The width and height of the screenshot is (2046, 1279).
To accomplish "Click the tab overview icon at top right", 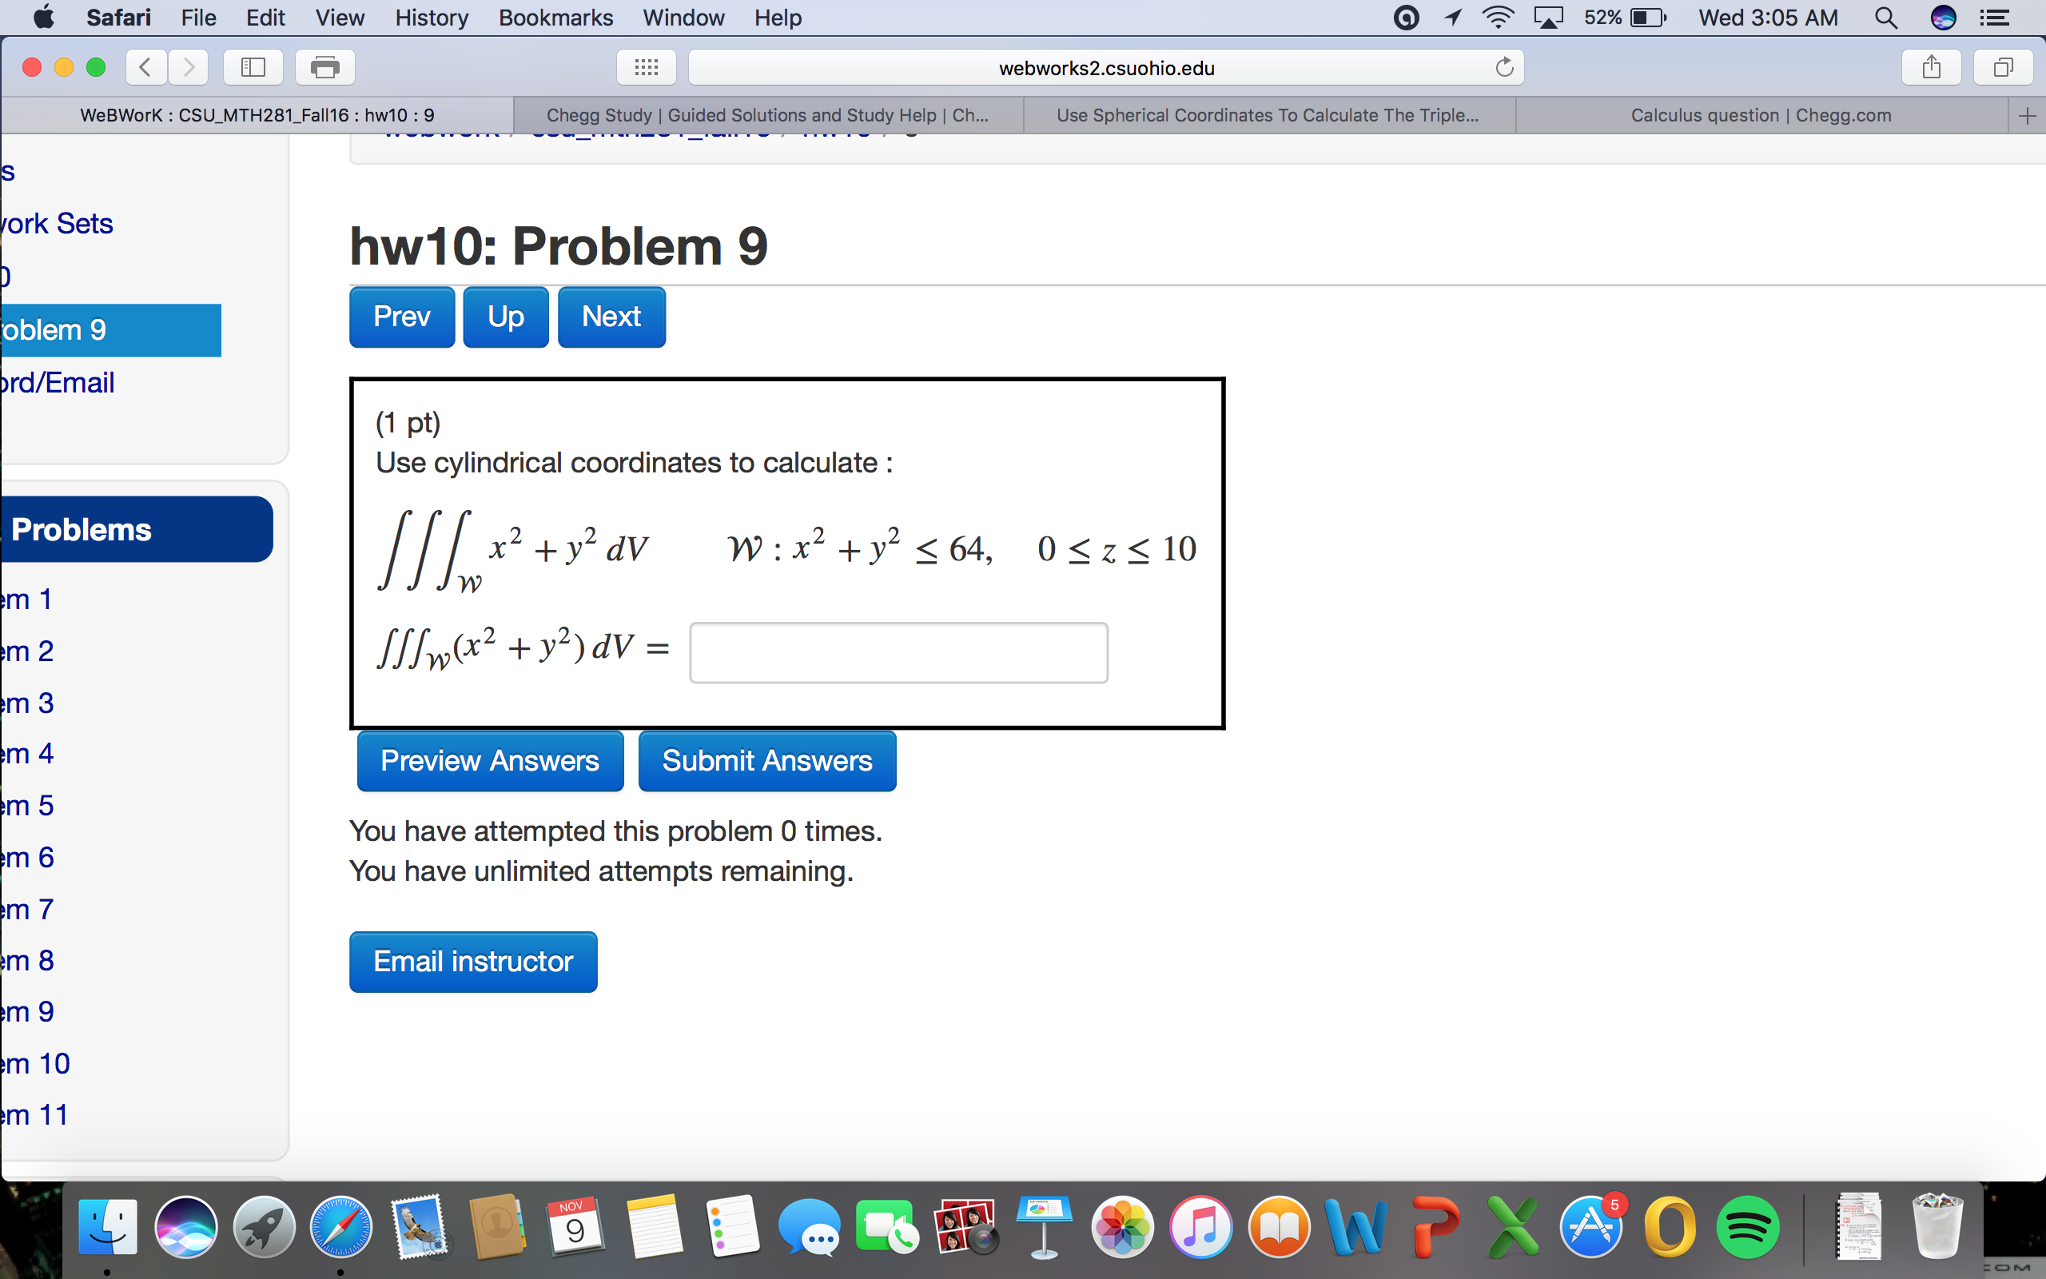I will 2005,67.
